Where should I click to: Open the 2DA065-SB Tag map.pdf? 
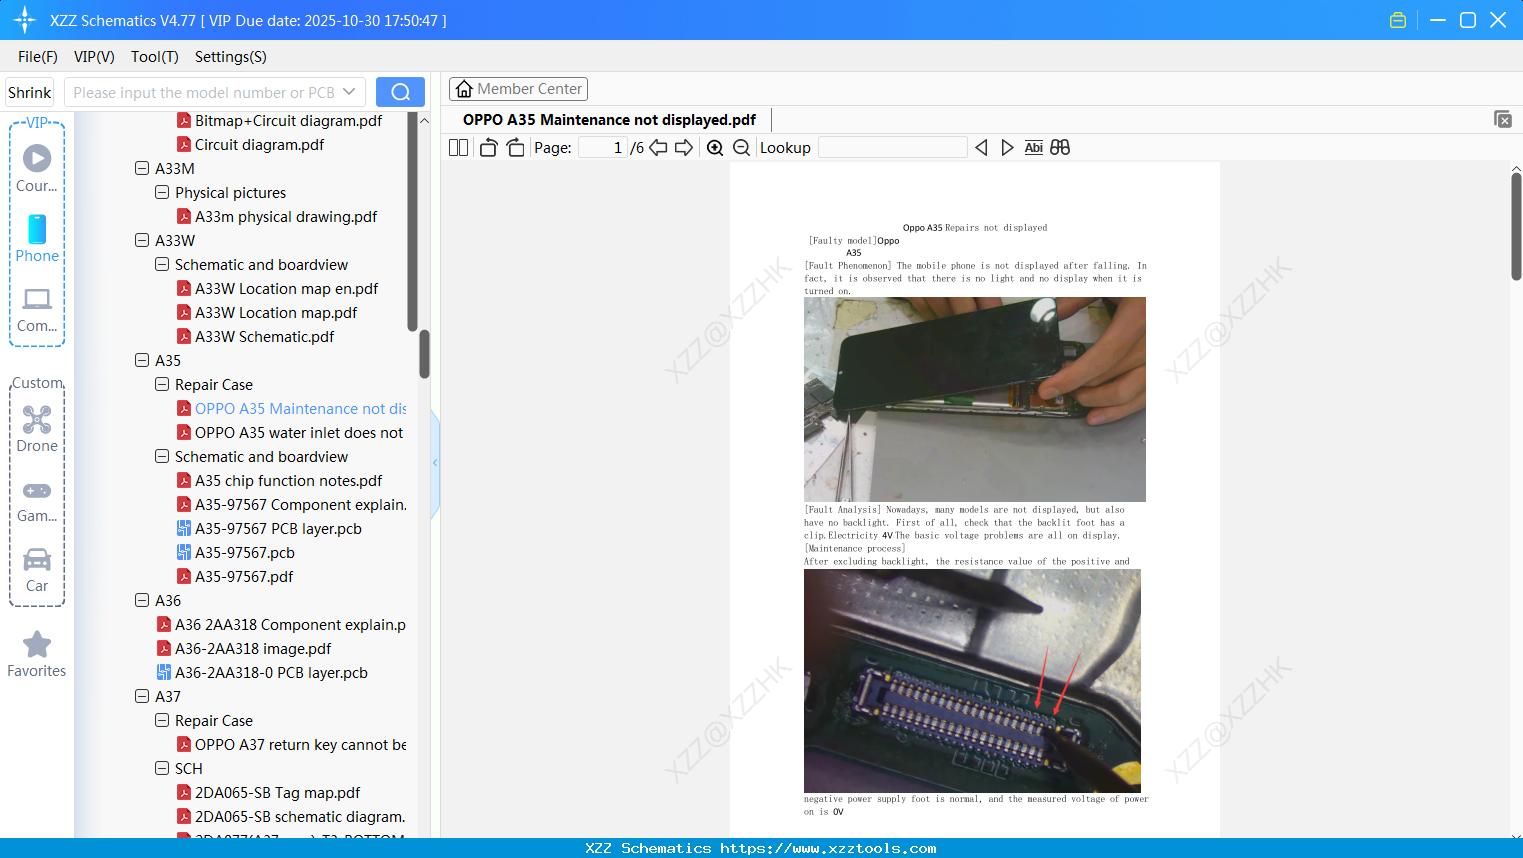tap(277, 793)
